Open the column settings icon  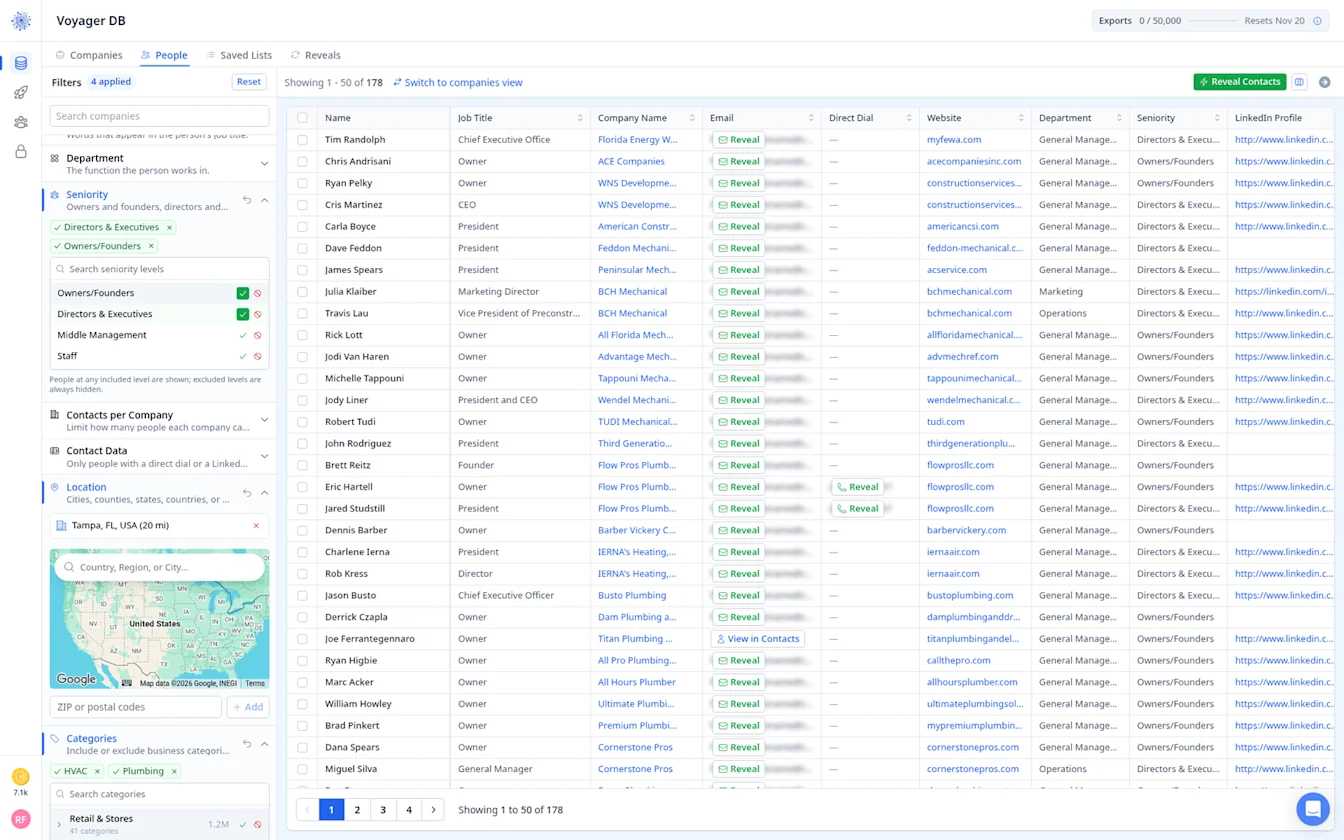coord(1299,82)
